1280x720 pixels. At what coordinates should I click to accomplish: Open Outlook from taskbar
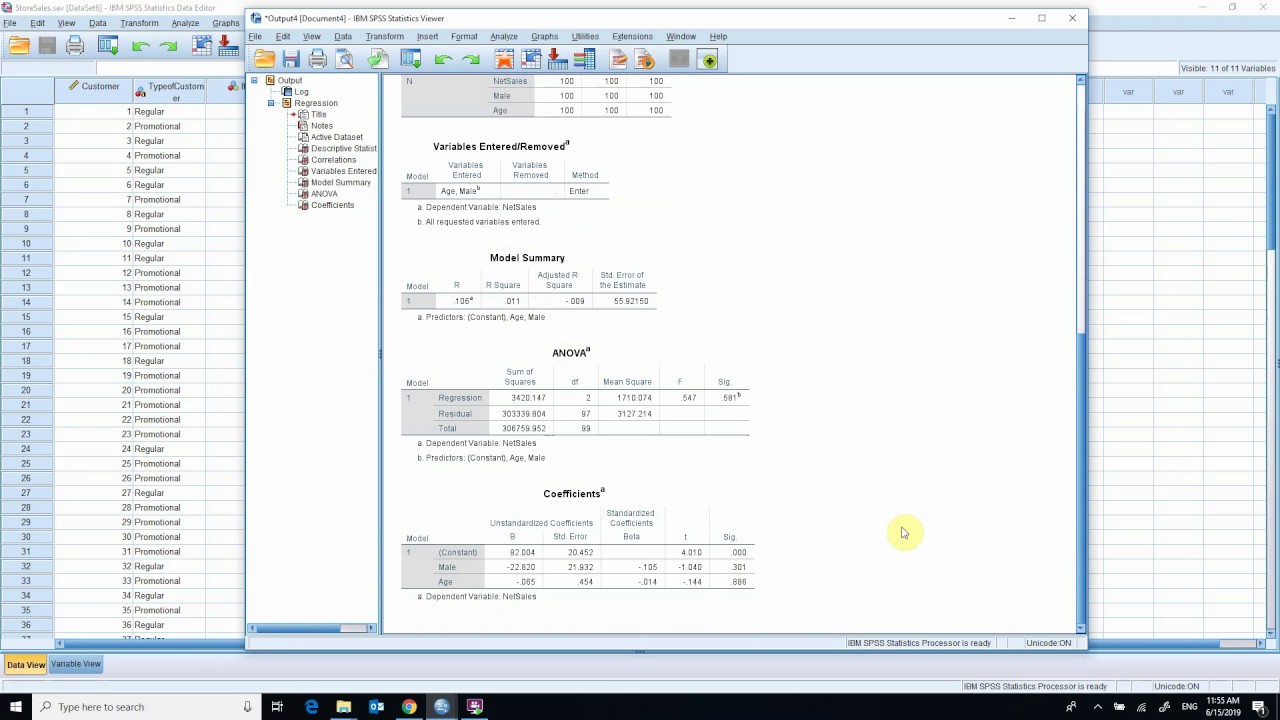377,707
